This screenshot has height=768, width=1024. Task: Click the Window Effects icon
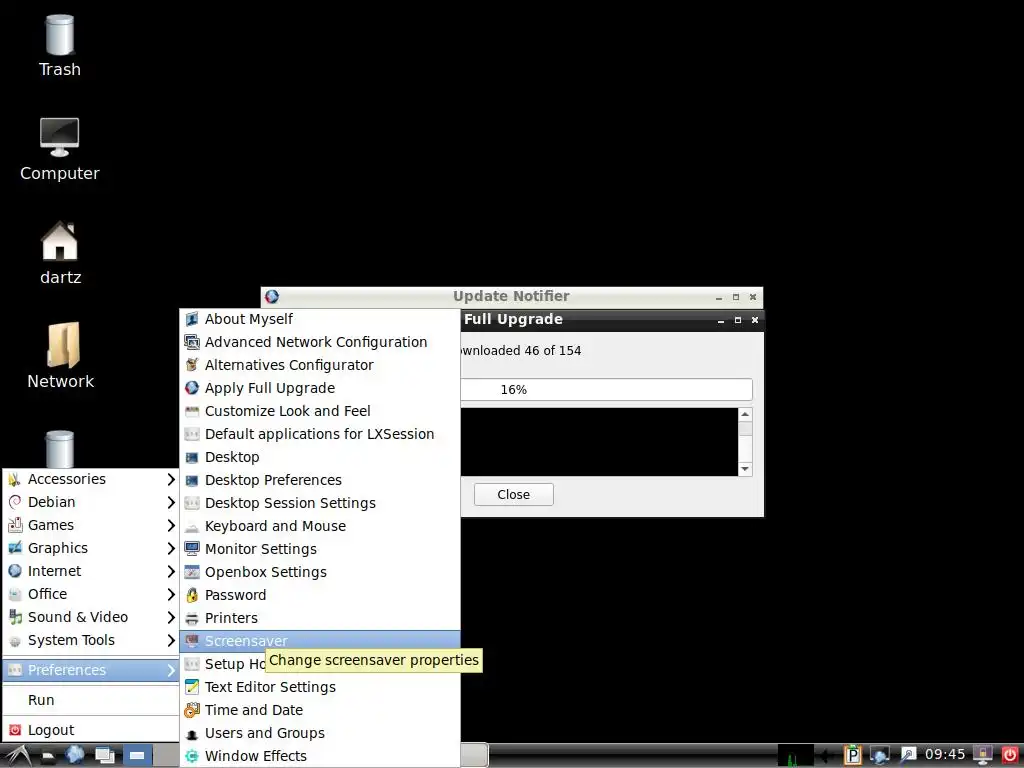click(x=191, y=756)
